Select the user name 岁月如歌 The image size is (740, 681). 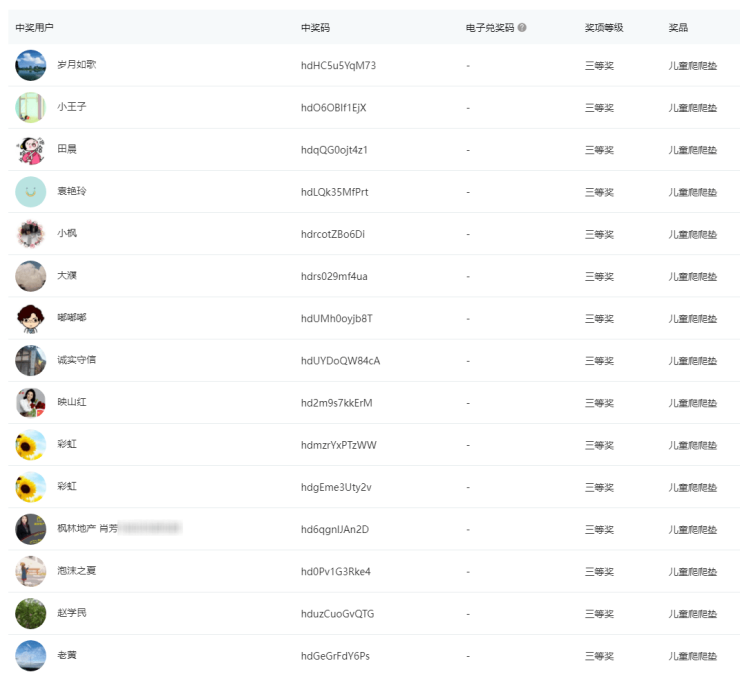pyautogui.click(x=76, y=65)
